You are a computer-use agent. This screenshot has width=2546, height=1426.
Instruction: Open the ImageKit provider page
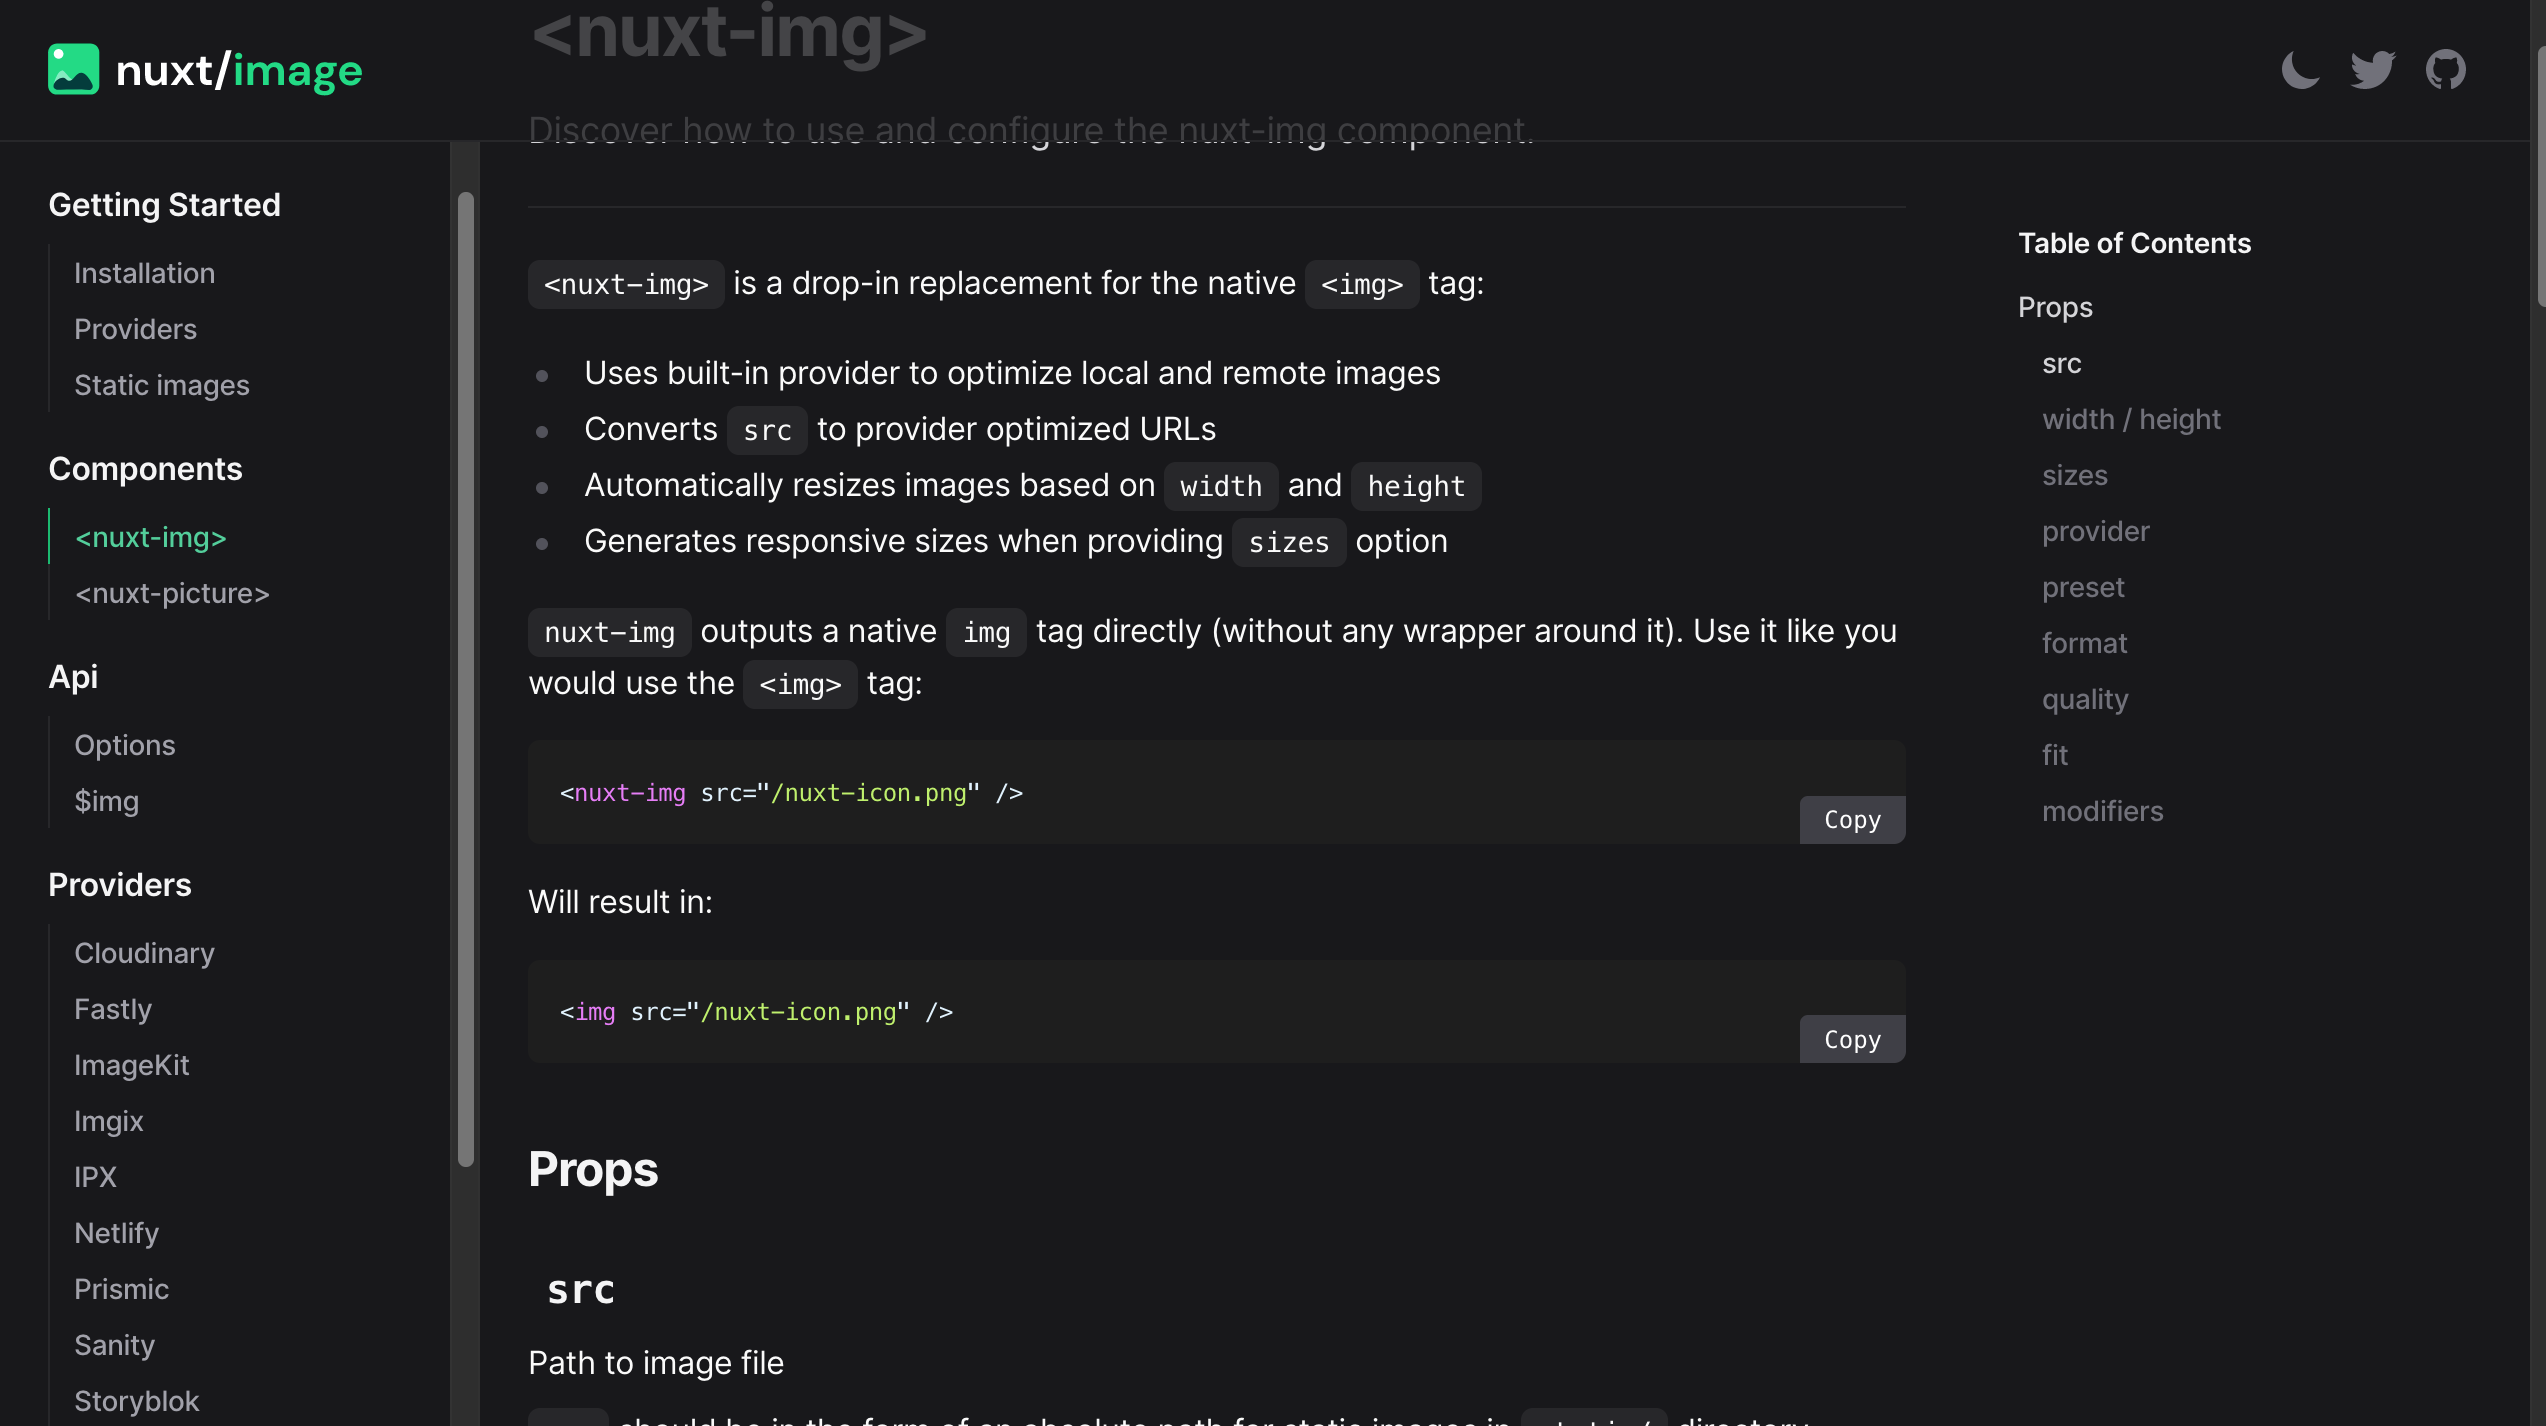(x=131, y=1064)
